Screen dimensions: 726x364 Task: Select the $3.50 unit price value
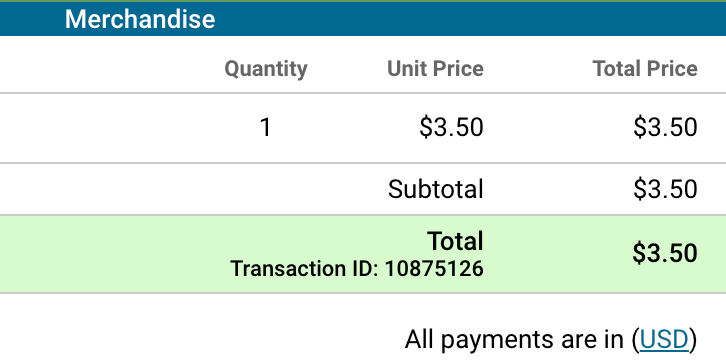pyautogui.click(x=451, y=127)
